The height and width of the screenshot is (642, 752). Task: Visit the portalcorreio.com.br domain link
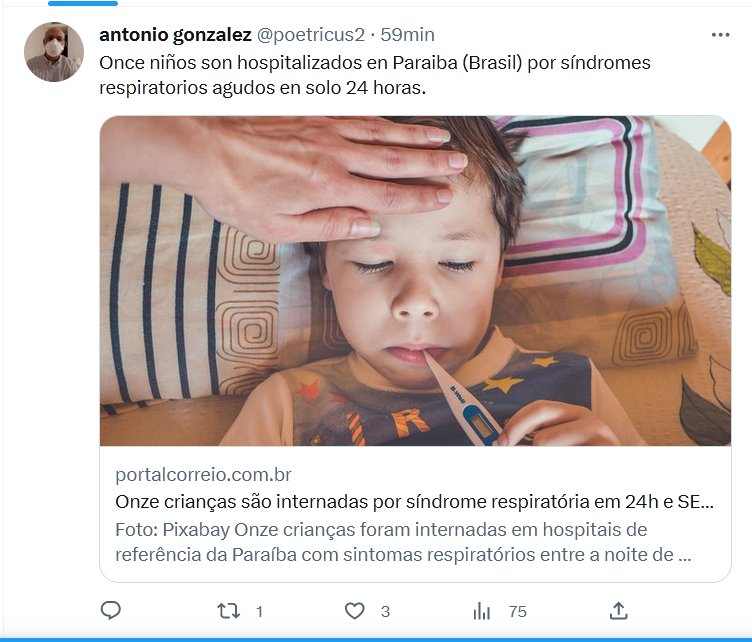point(203,475)
